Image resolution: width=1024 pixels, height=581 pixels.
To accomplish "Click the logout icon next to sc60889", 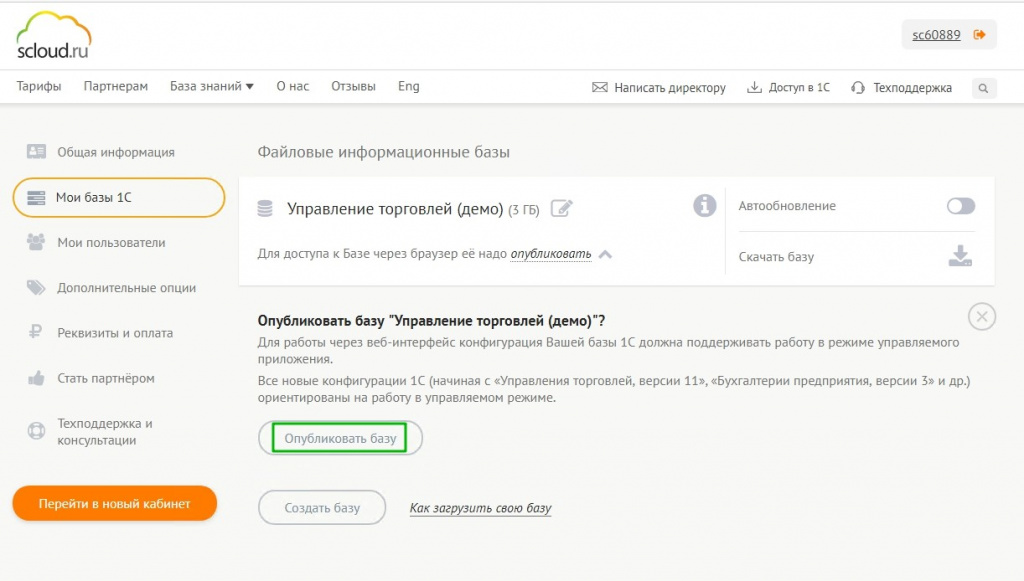I will tap(979, 35).
